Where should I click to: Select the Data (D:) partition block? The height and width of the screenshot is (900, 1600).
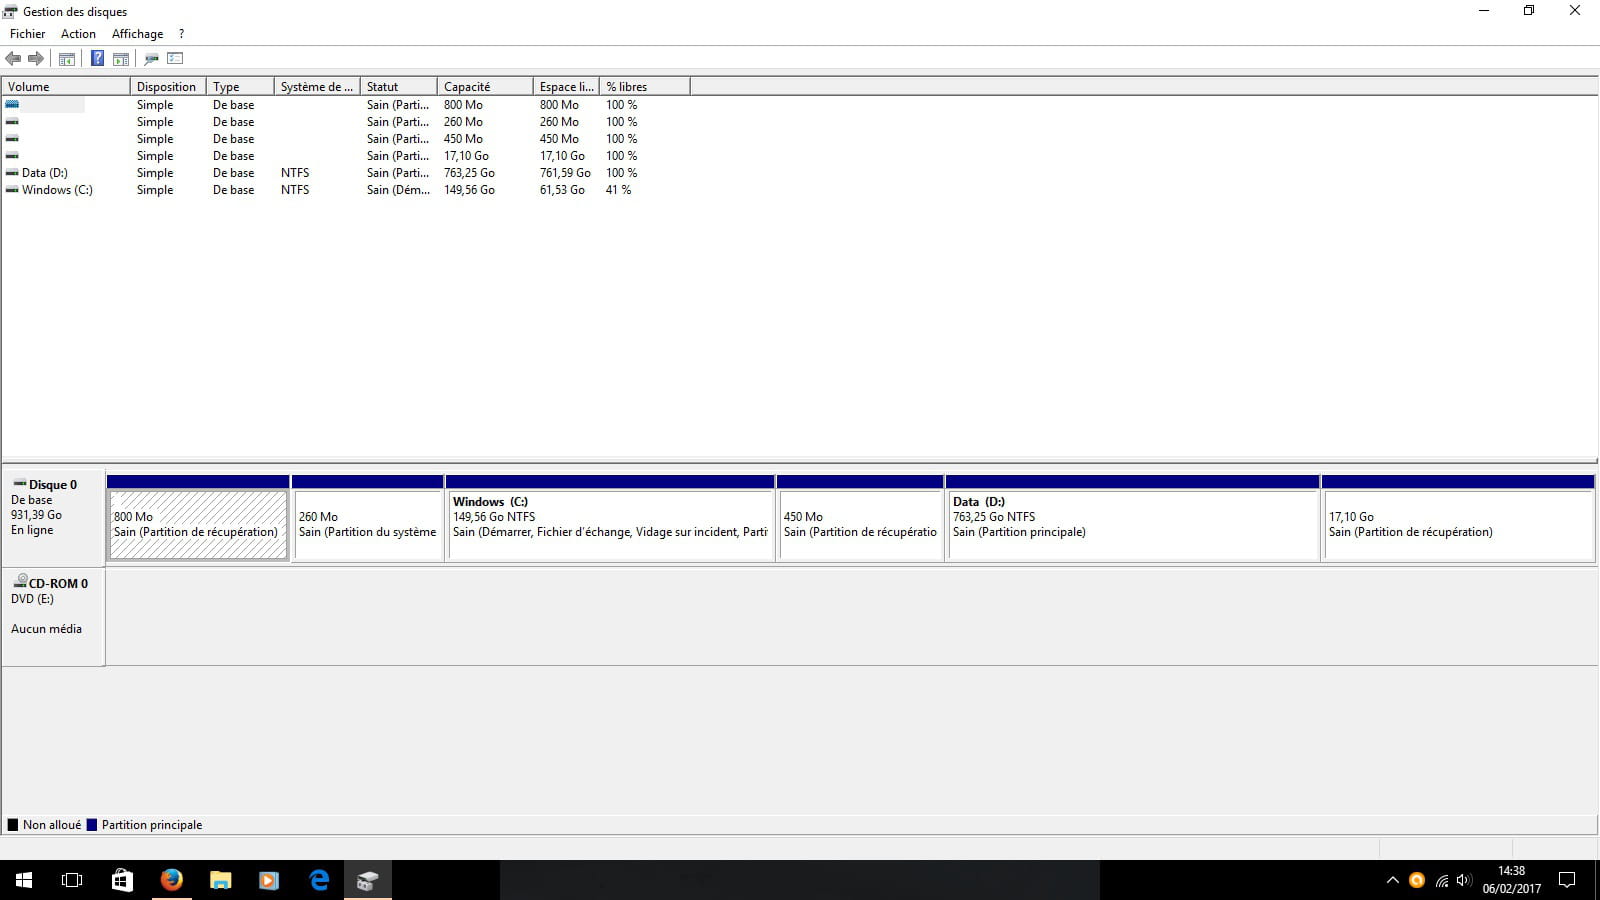pos(1133,518)
